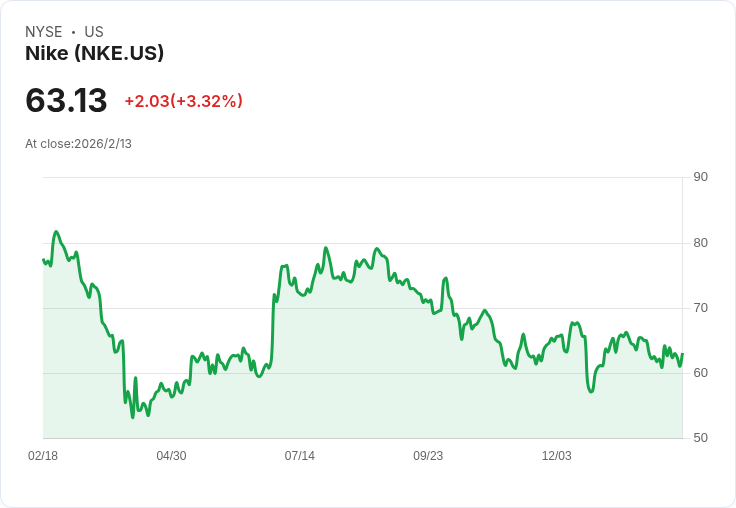Click the Nike (NKE.US) stock title
The width and height of the screenshot is (736, 508).
coord(94,53)
